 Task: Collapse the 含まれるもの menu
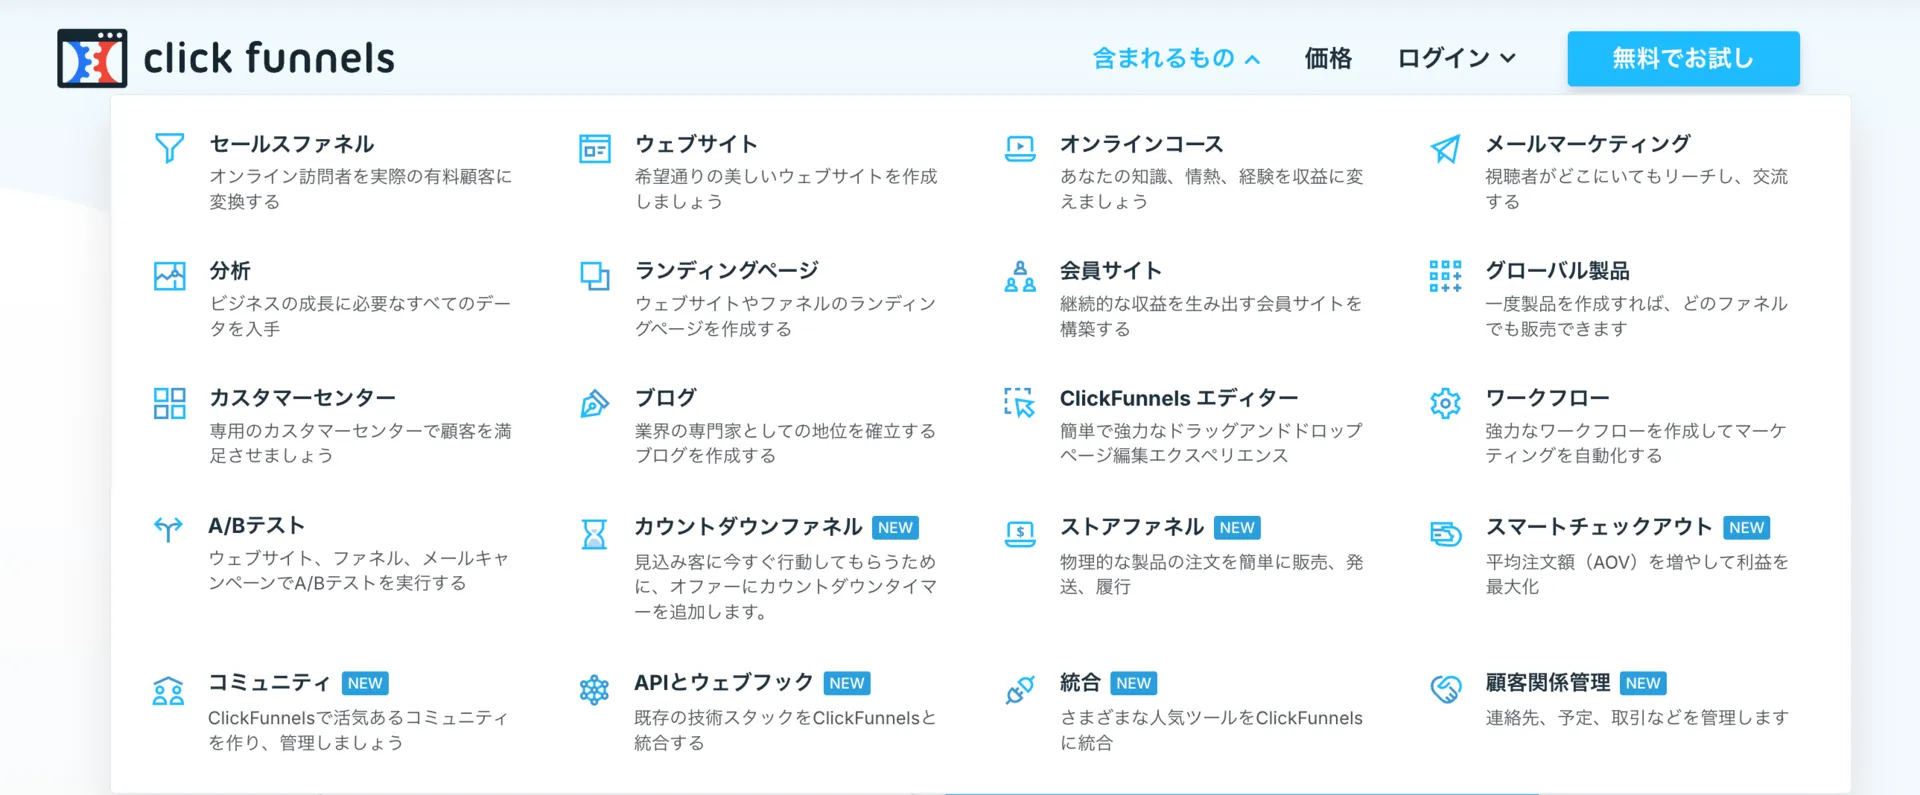click(x=1175, y=59)
